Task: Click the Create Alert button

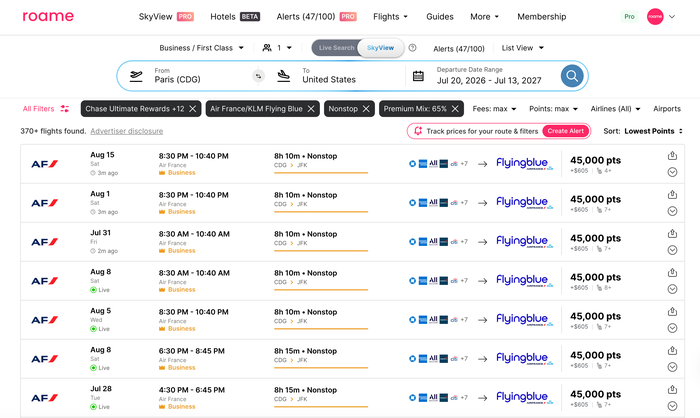Action: click(x=566, y=131)
